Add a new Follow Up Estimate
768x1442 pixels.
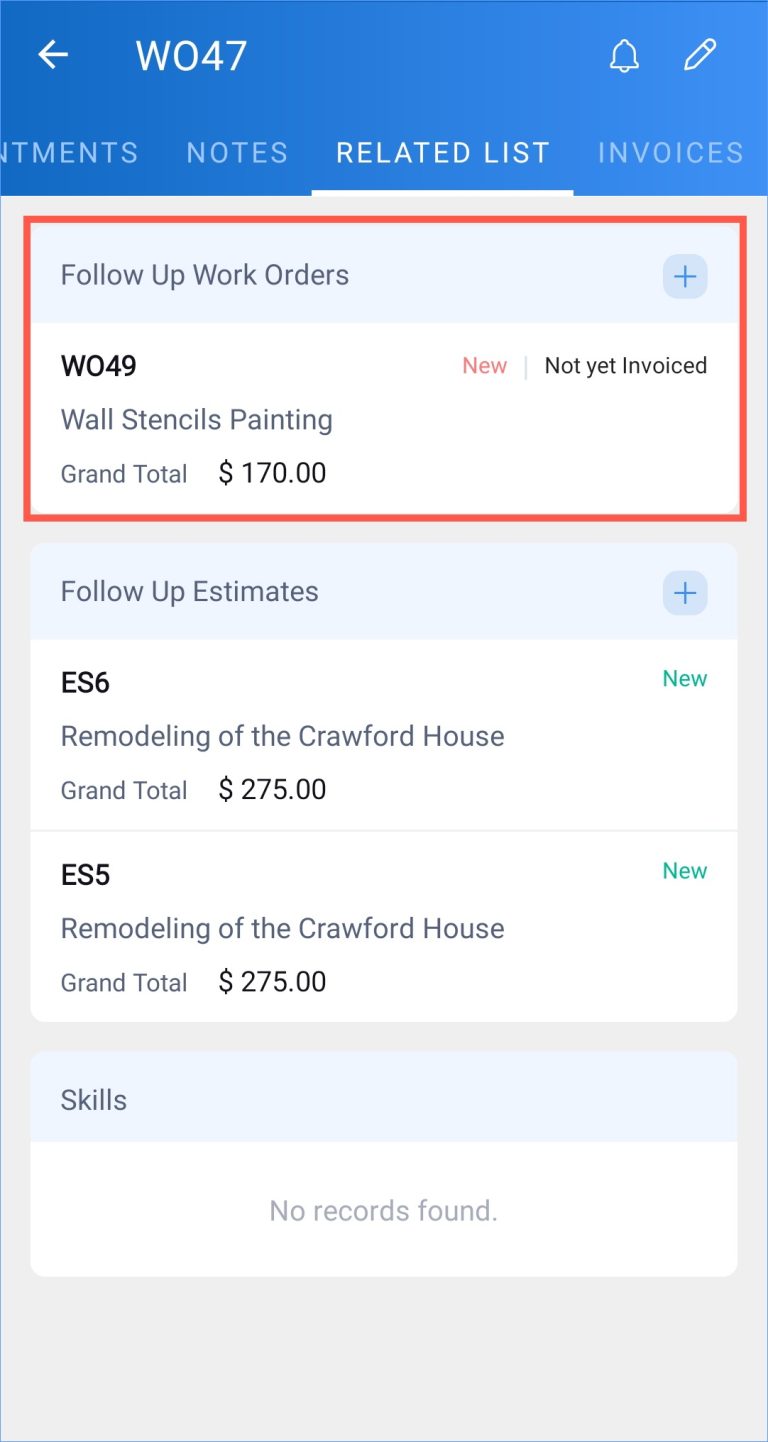click(685, 593)
